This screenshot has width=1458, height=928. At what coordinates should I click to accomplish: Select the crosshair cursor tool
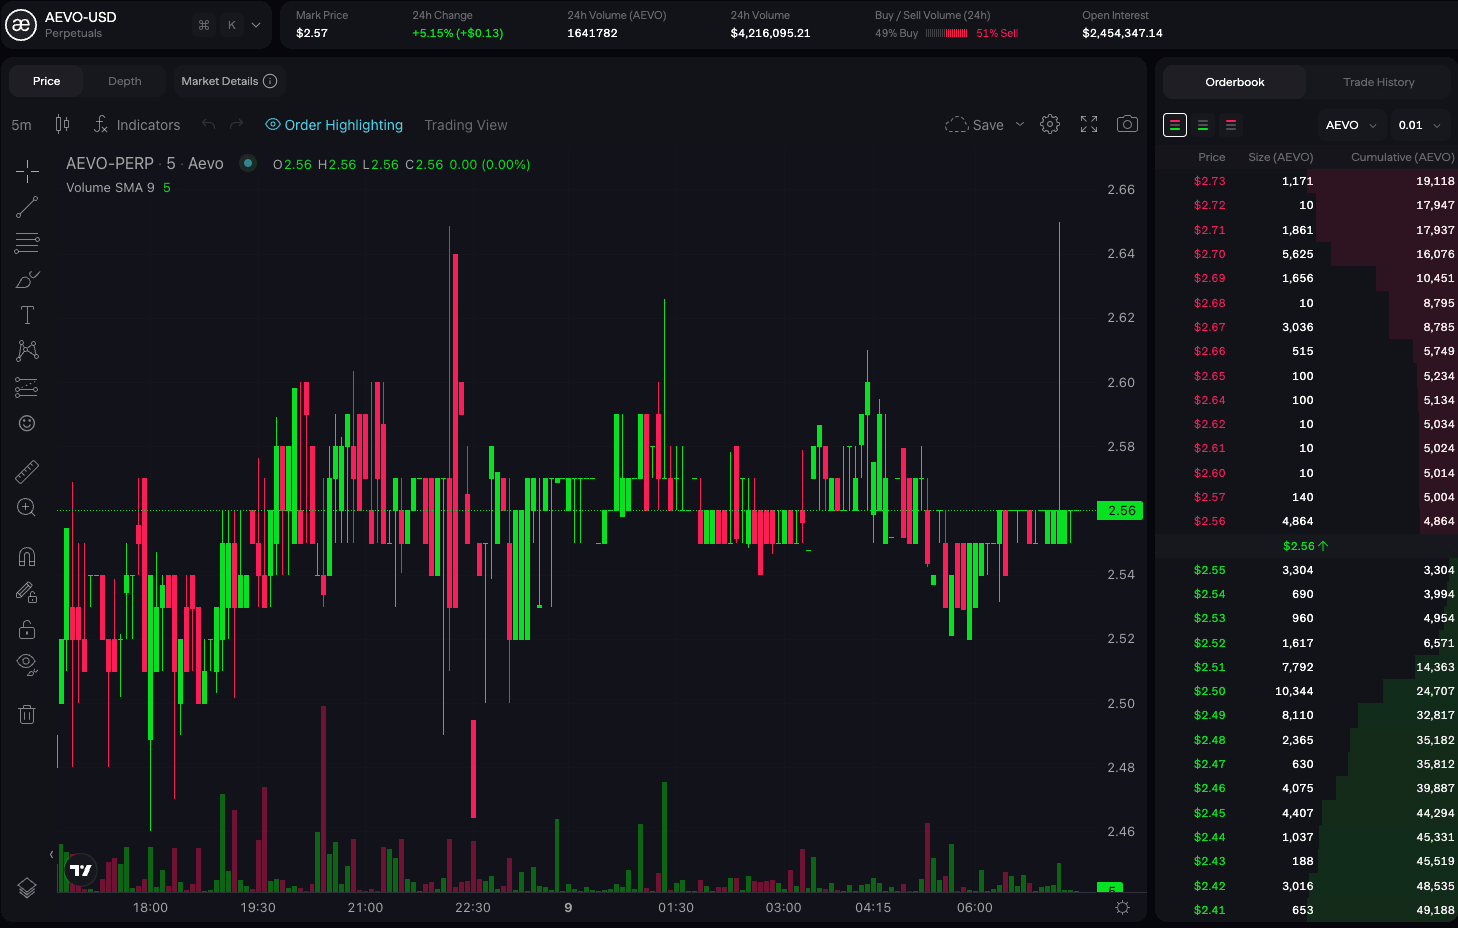[26, 171]
